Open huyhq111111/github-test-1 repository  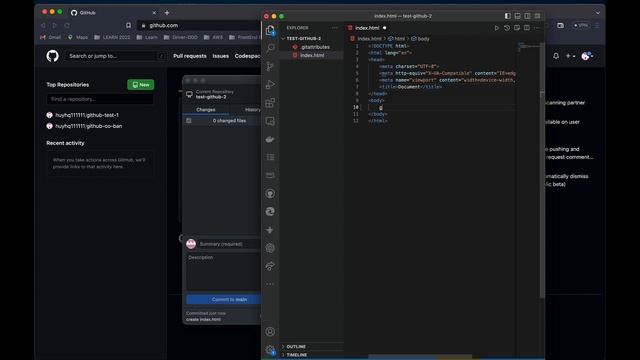pos(87,115)
